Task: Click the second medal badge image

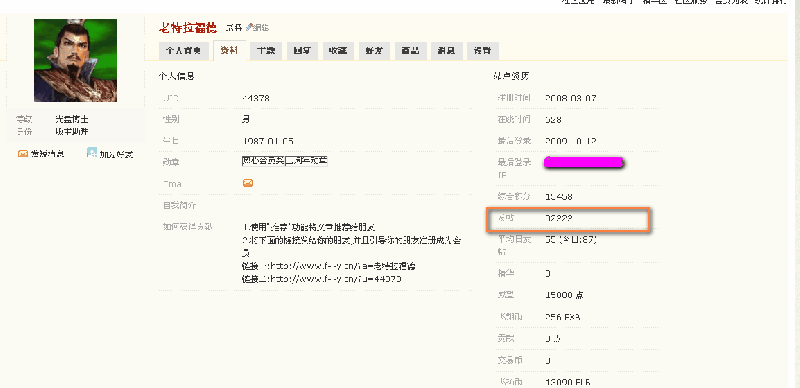Action: pyautogui.click(x=306, y=161)
